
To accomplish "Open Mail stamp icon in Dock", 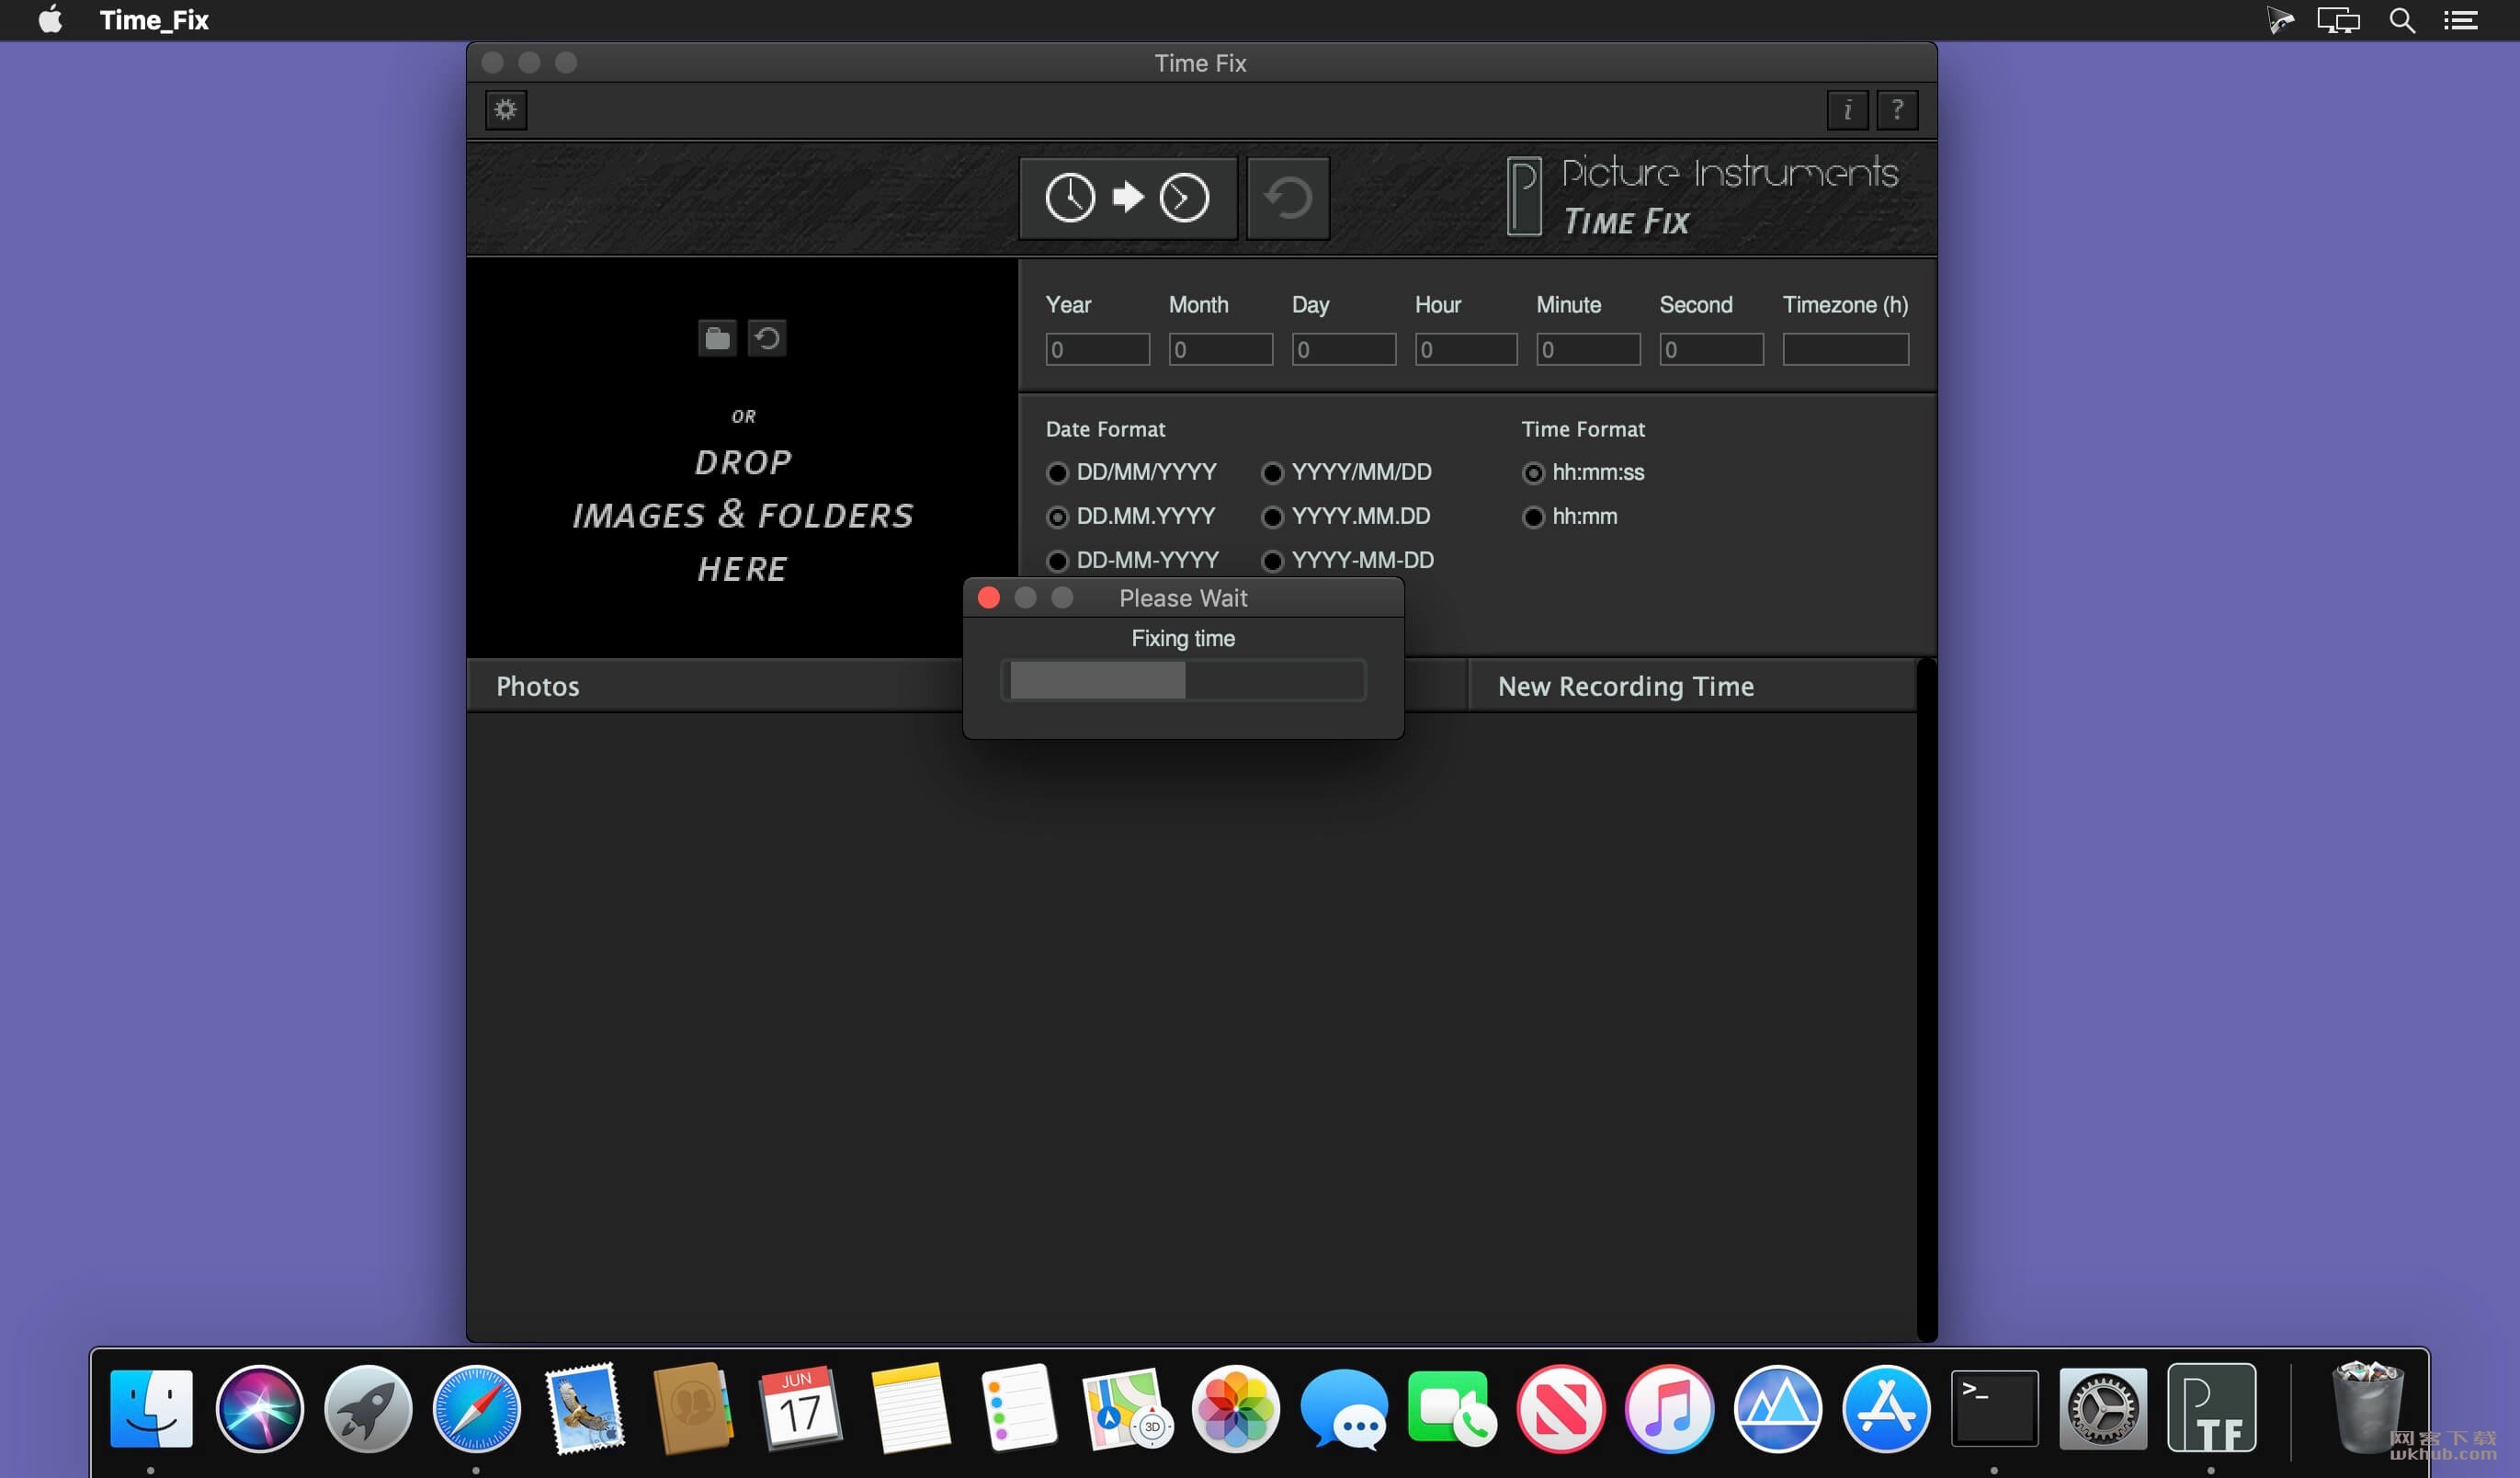I will (585, 1408).
